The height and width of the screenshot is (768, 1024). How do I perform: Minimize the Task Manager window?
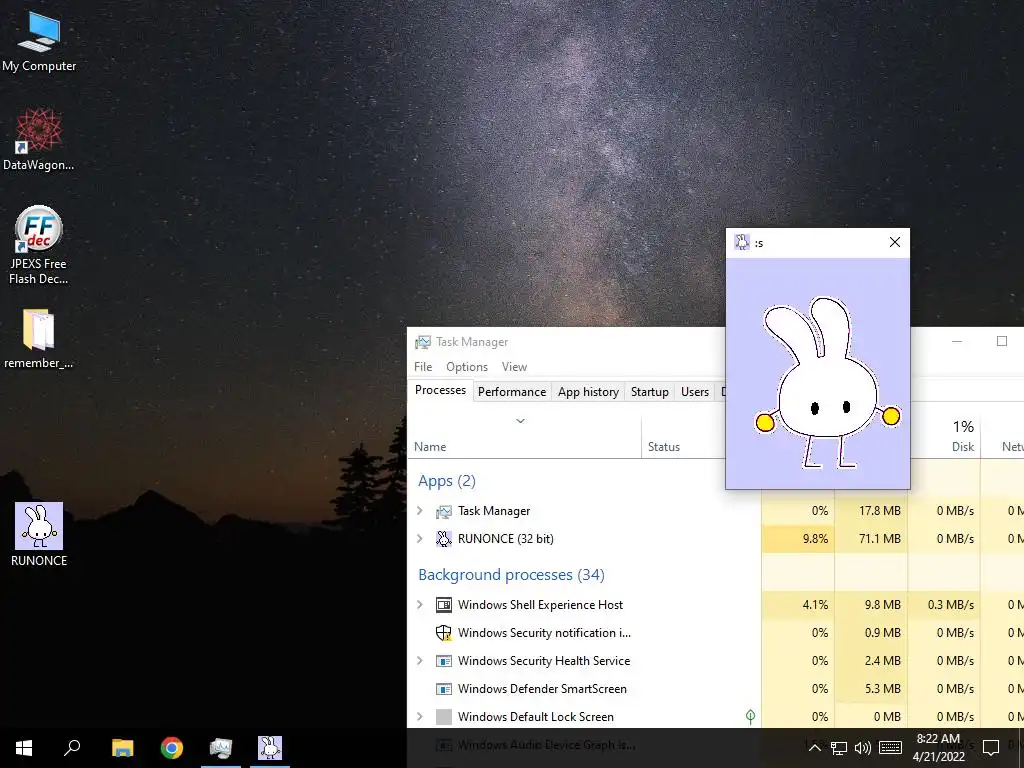click(957, 341)
